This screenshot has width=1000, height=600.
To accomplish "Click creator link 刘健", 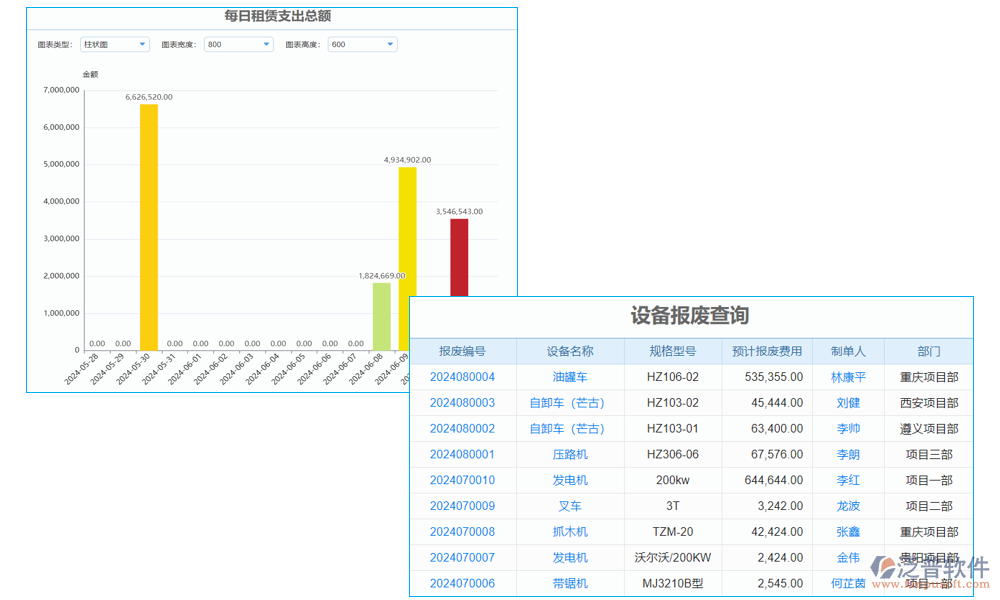I will [847, 403].
